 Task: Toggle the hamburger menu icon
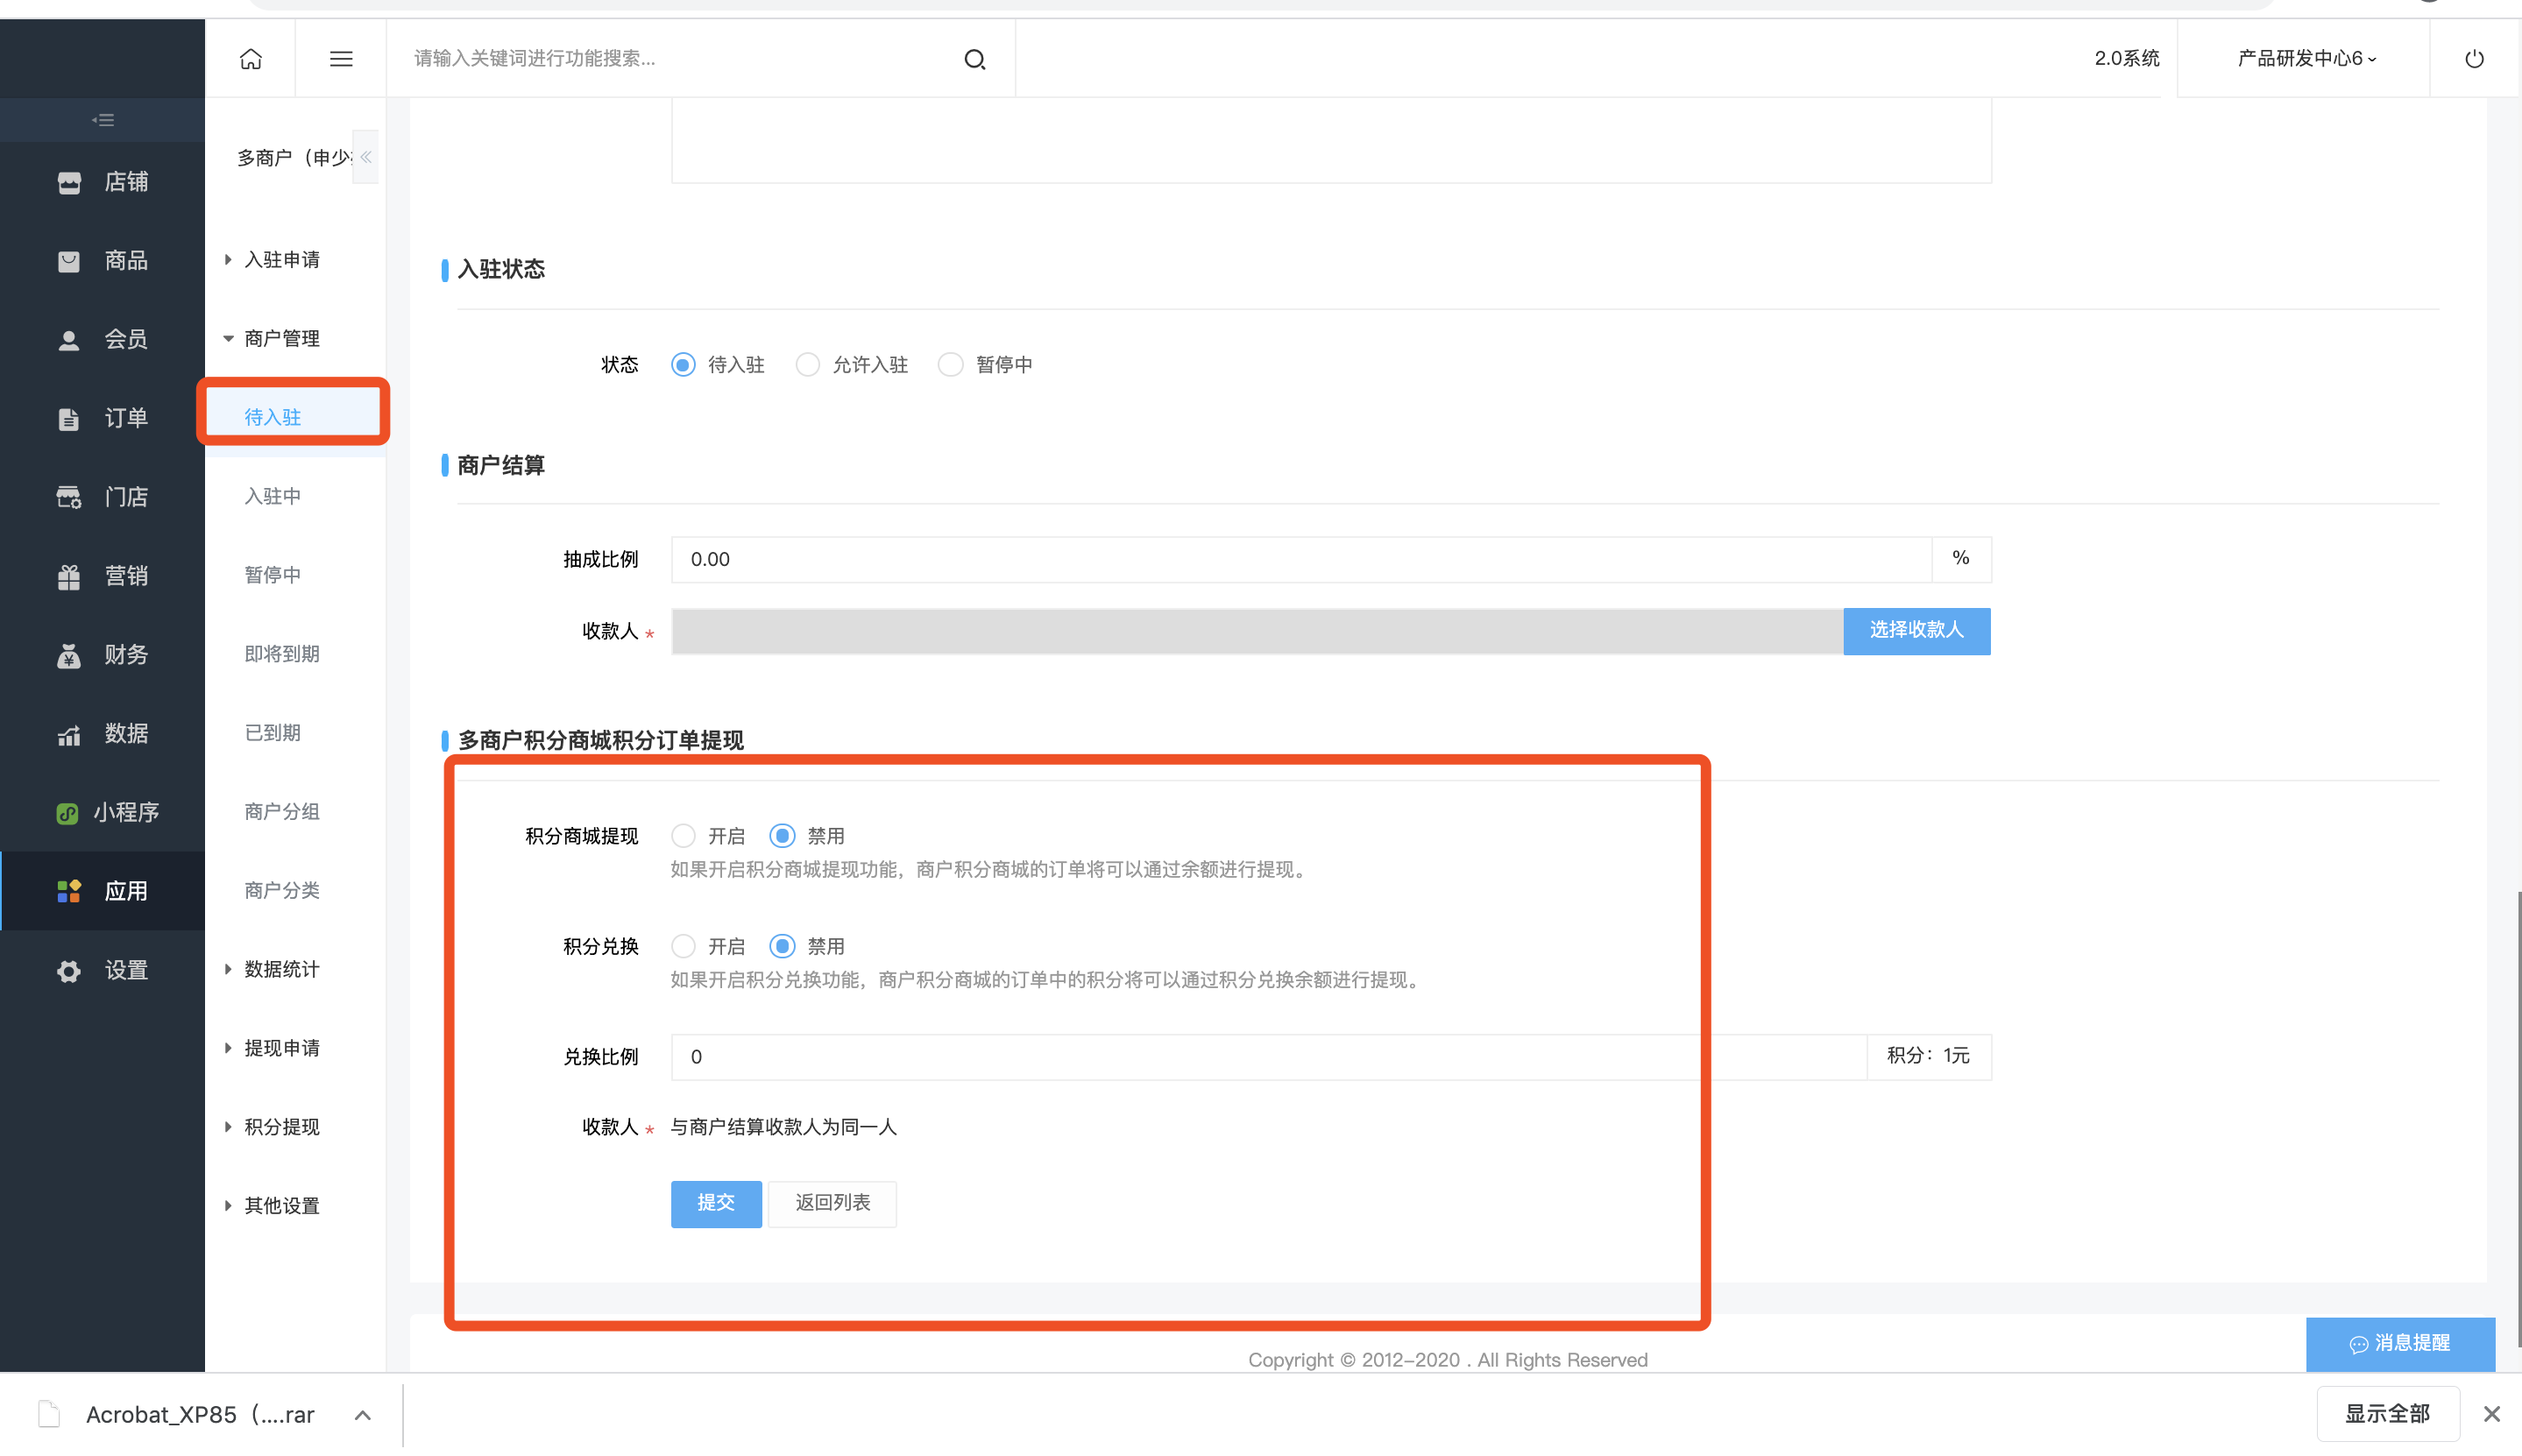341,59
